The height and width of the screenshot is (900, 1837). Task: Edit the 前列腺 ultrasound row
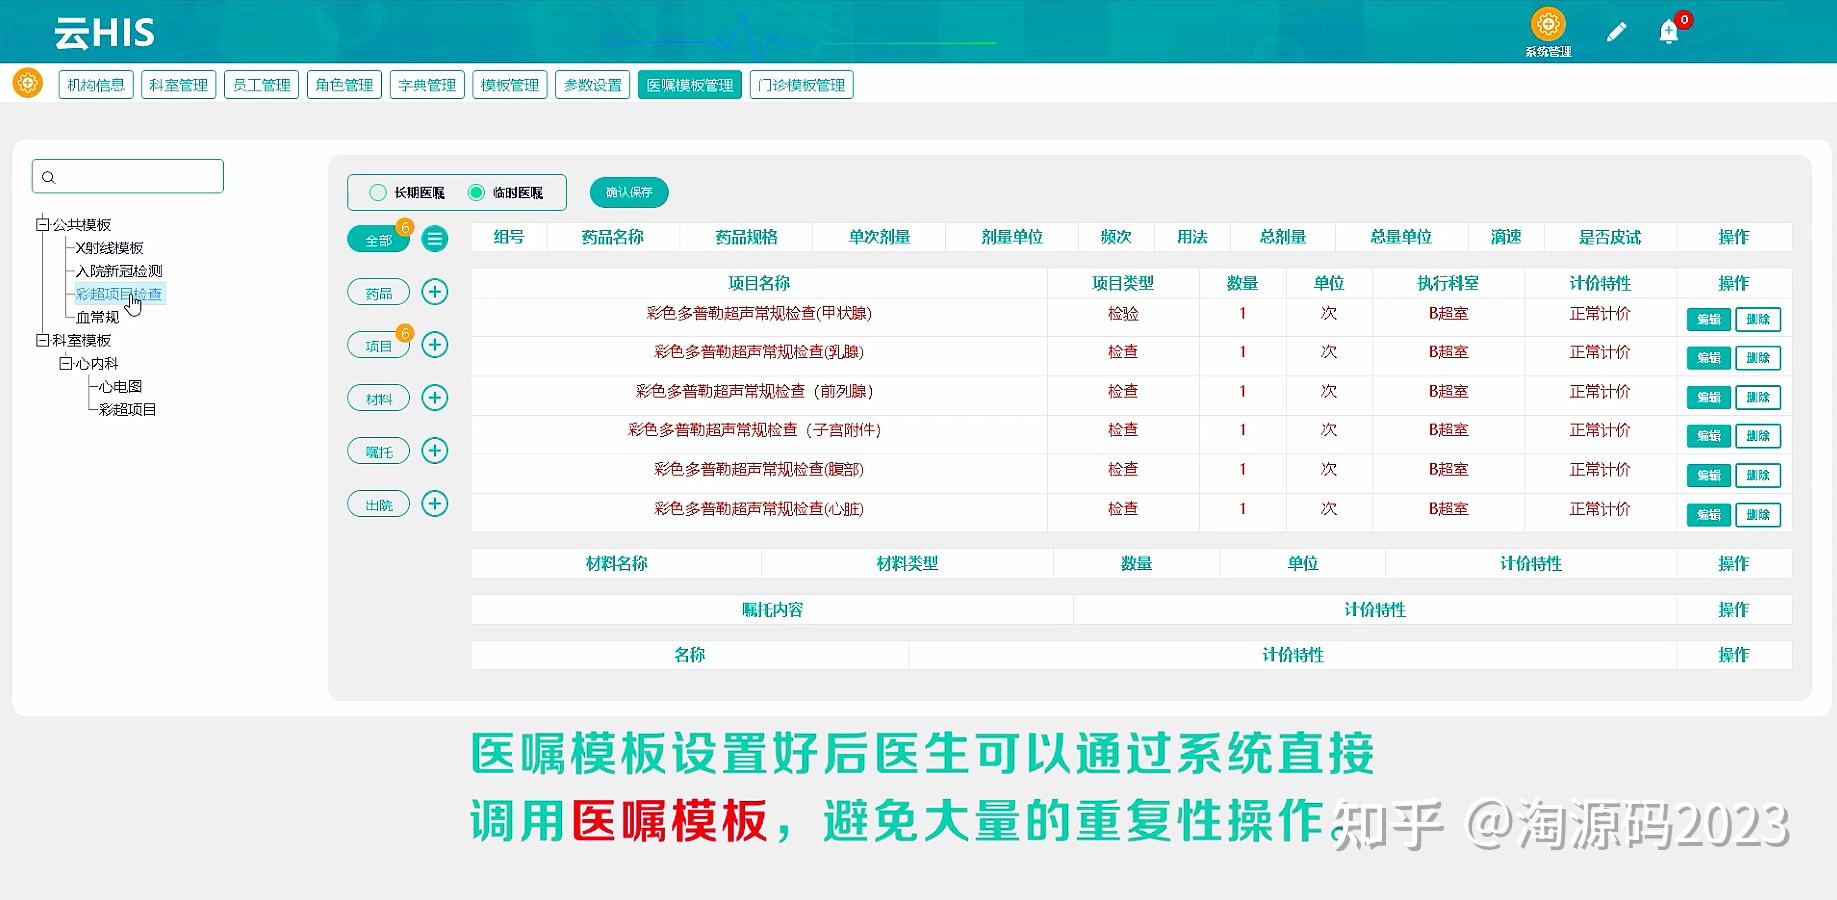[1709, 398]
